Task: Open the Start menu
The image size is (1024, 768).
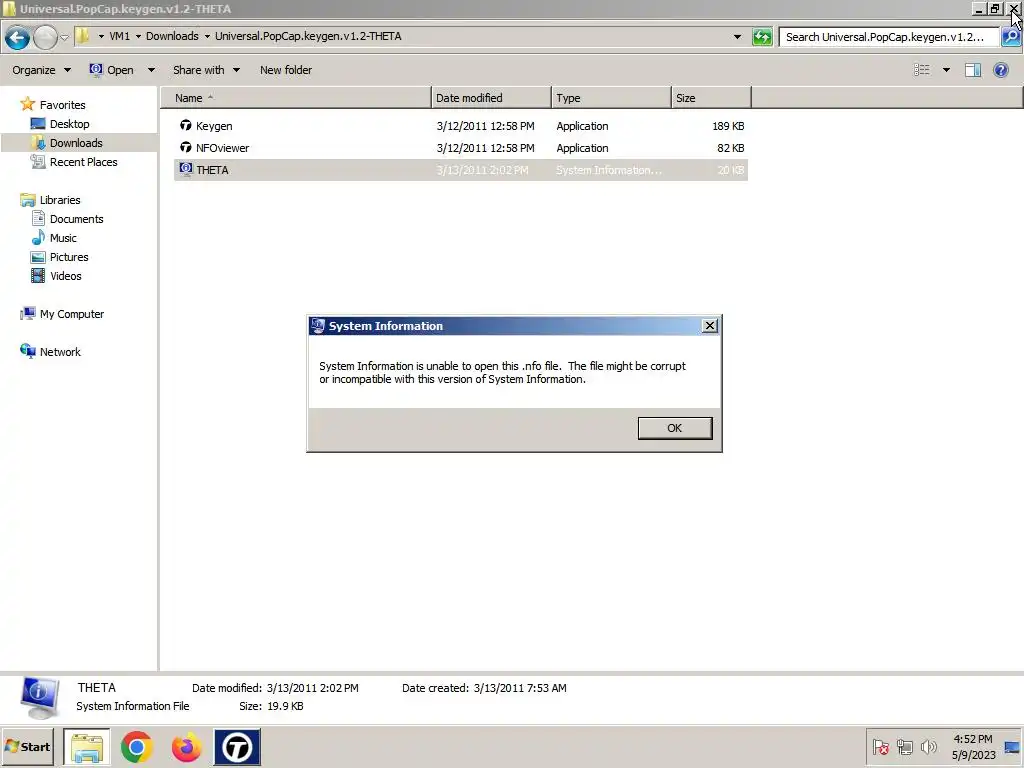Action: [27, 746]
